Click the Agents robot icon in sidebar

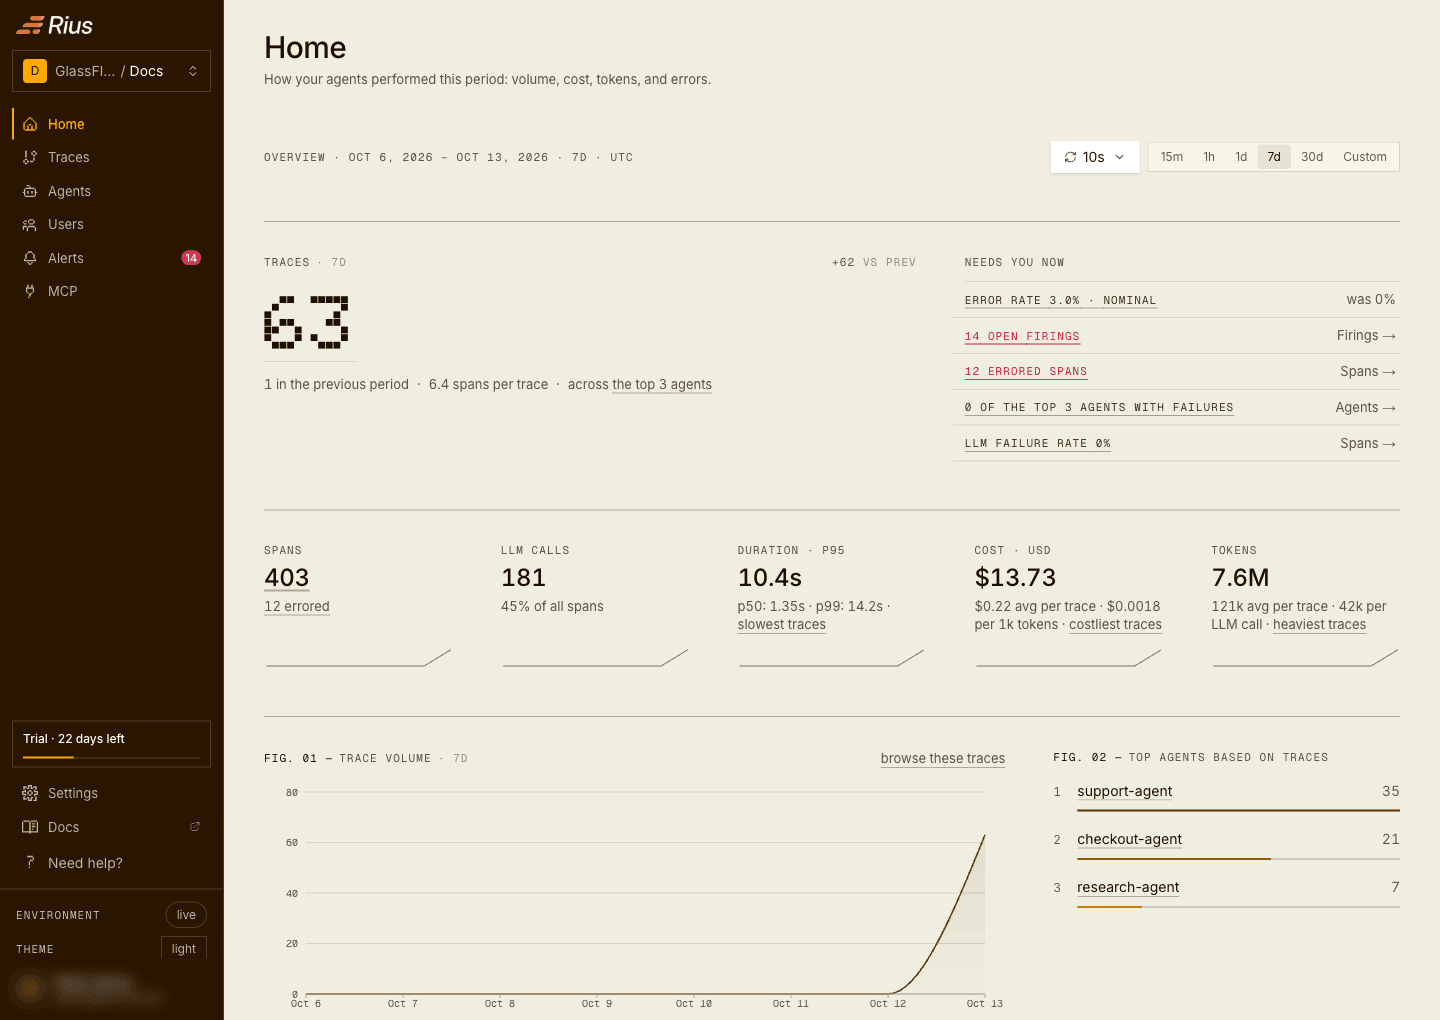[30, 191]
